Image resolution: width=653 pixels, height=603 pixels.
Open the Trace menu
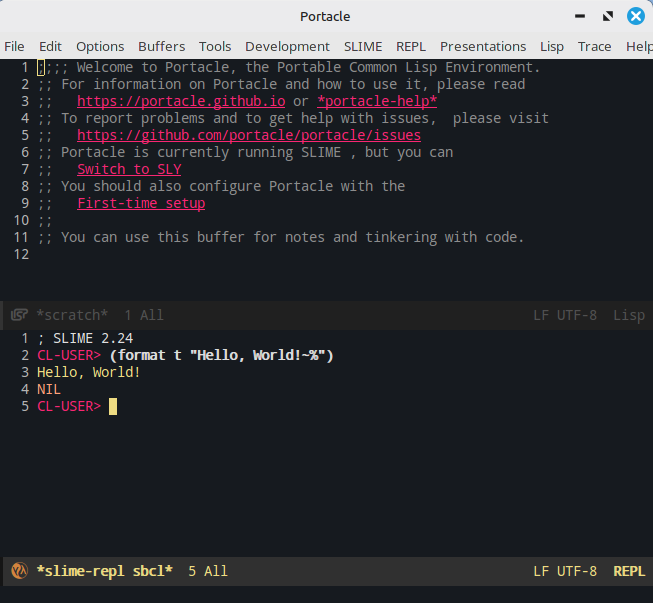coord(594,46)
